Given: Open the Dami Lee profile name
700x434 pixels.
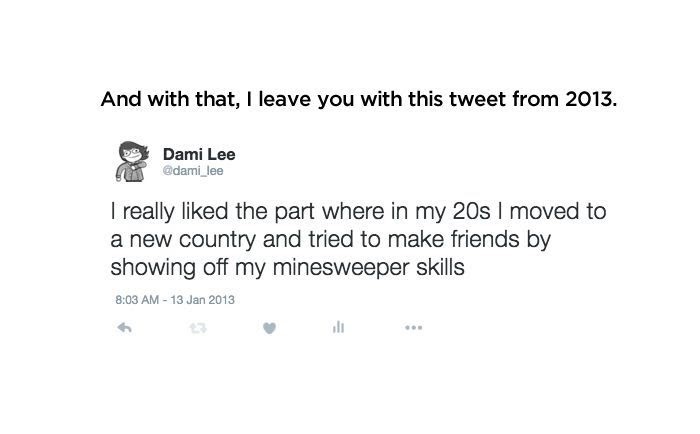Looking at the screenshot, I should (x=198, y=155).
